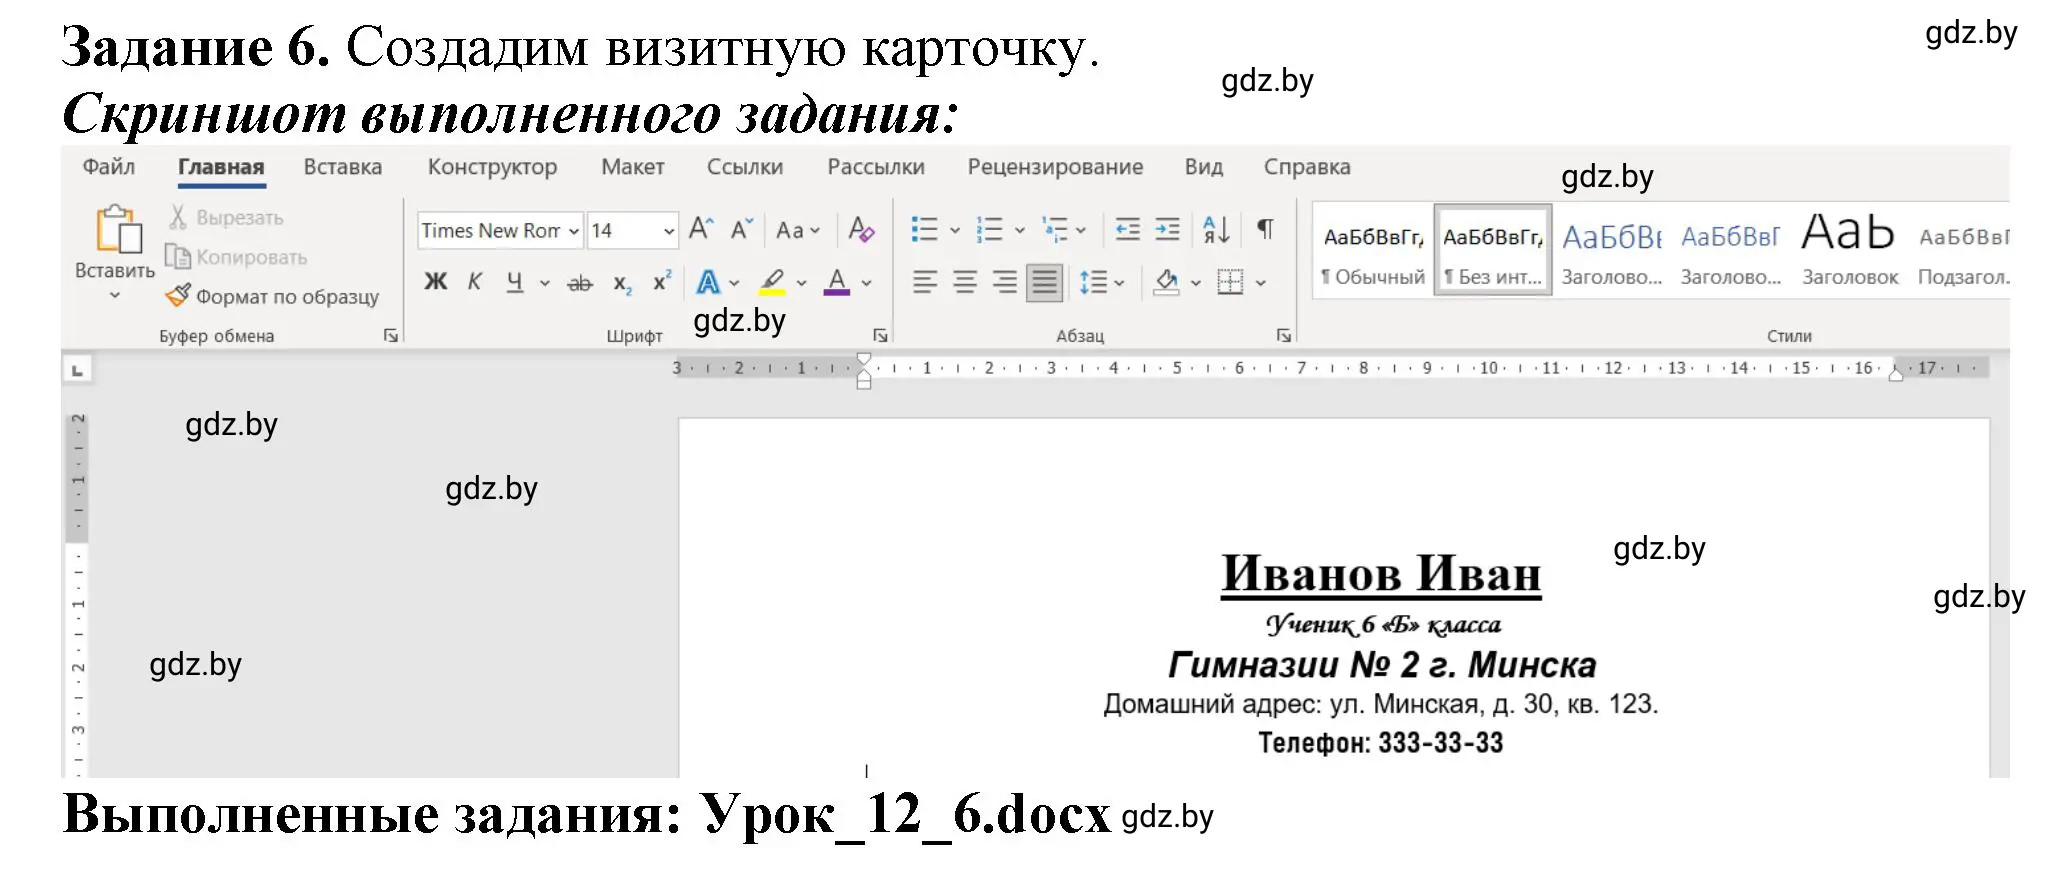Apply the large Заголовок title style
Screen dimensions: 2065x879
pyautogui.click(x=1849, y=251)
